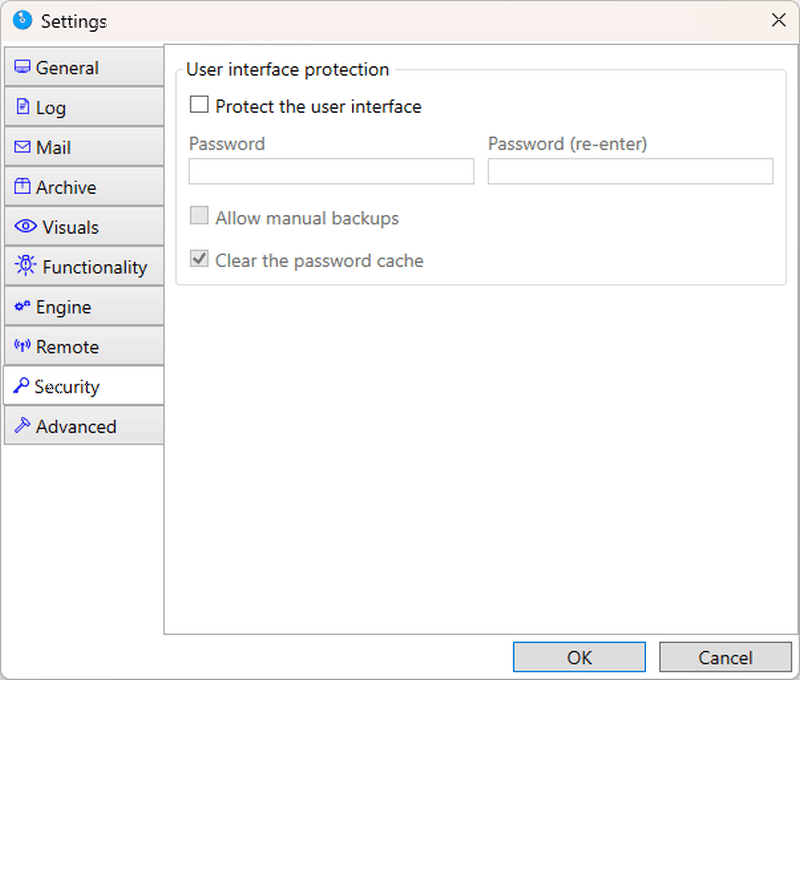The height and width of the screenshot is (880, 800).
Task: Focus the Password input field
Action: pyautogui.click(x=331, y=171)
